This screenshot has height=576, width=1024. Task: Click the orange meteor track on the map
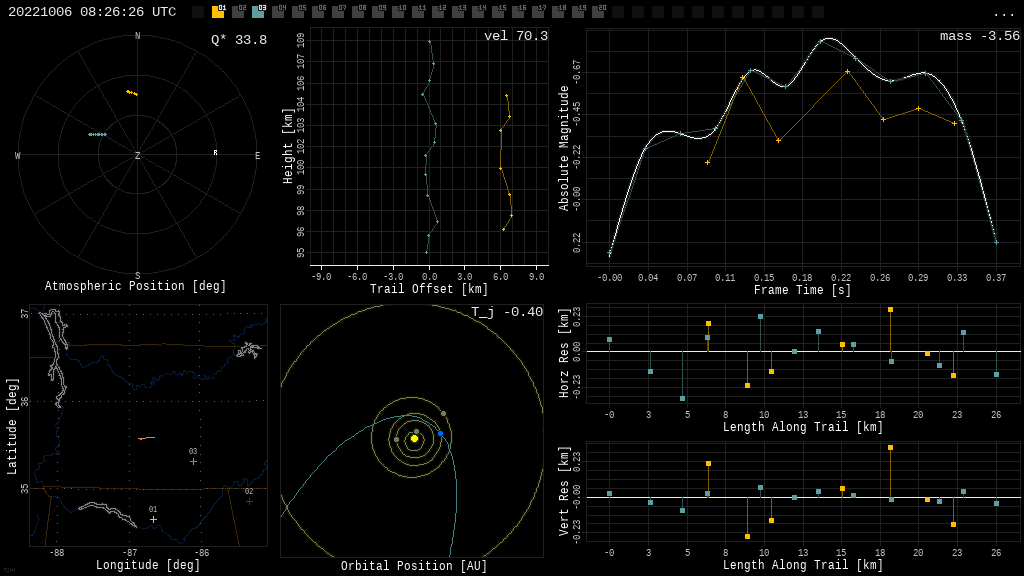(x=146, y=438)
